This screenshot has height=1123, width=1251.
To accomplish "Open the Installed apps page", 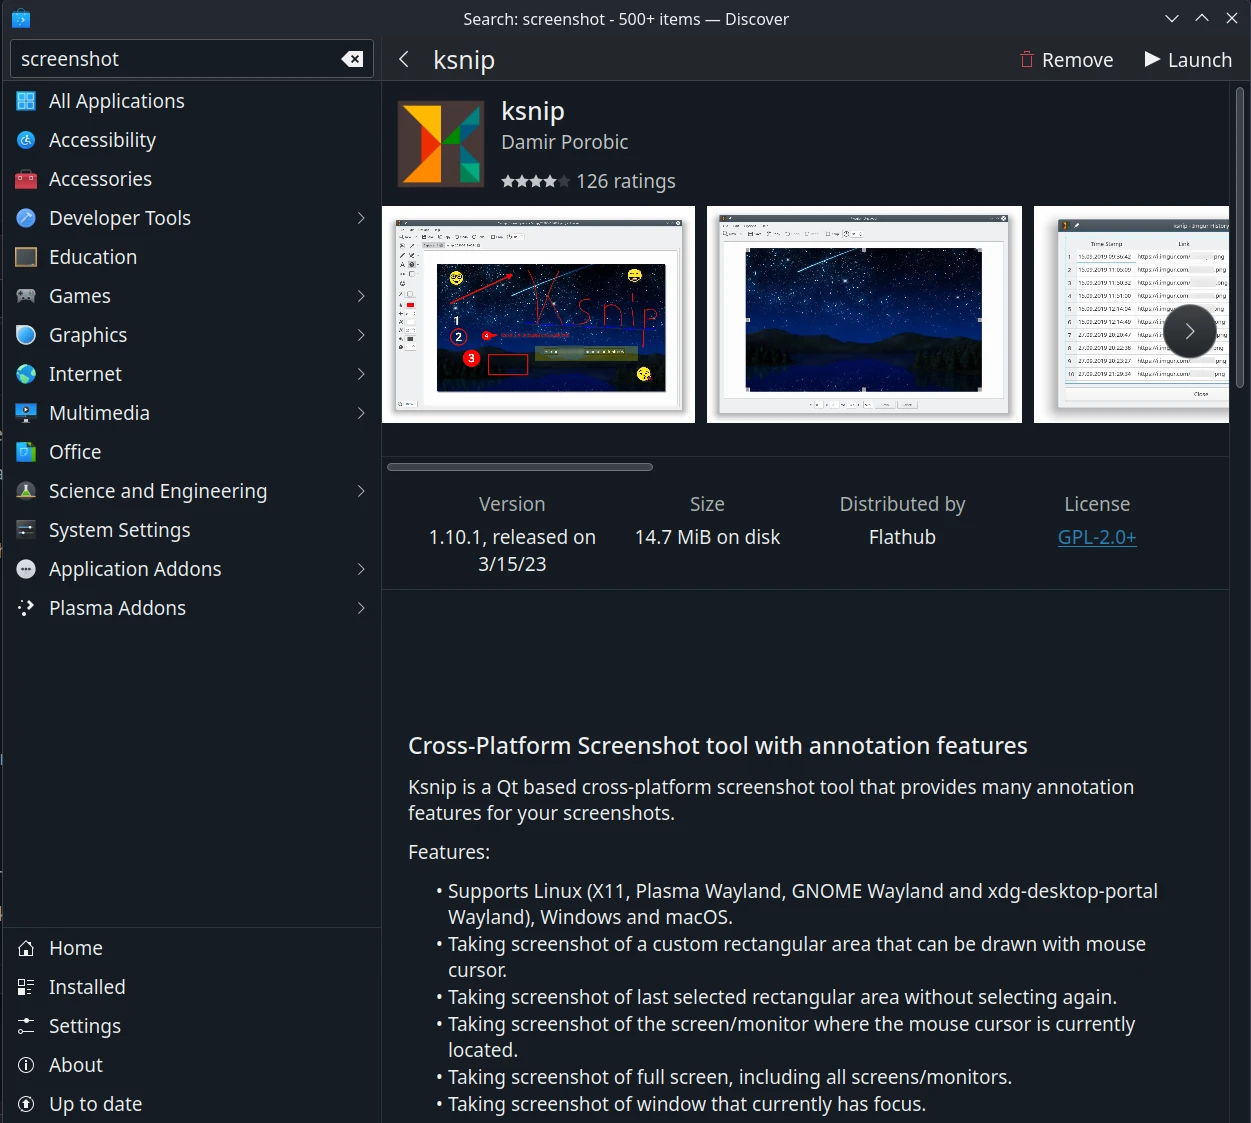I will [x=191, y=987].
